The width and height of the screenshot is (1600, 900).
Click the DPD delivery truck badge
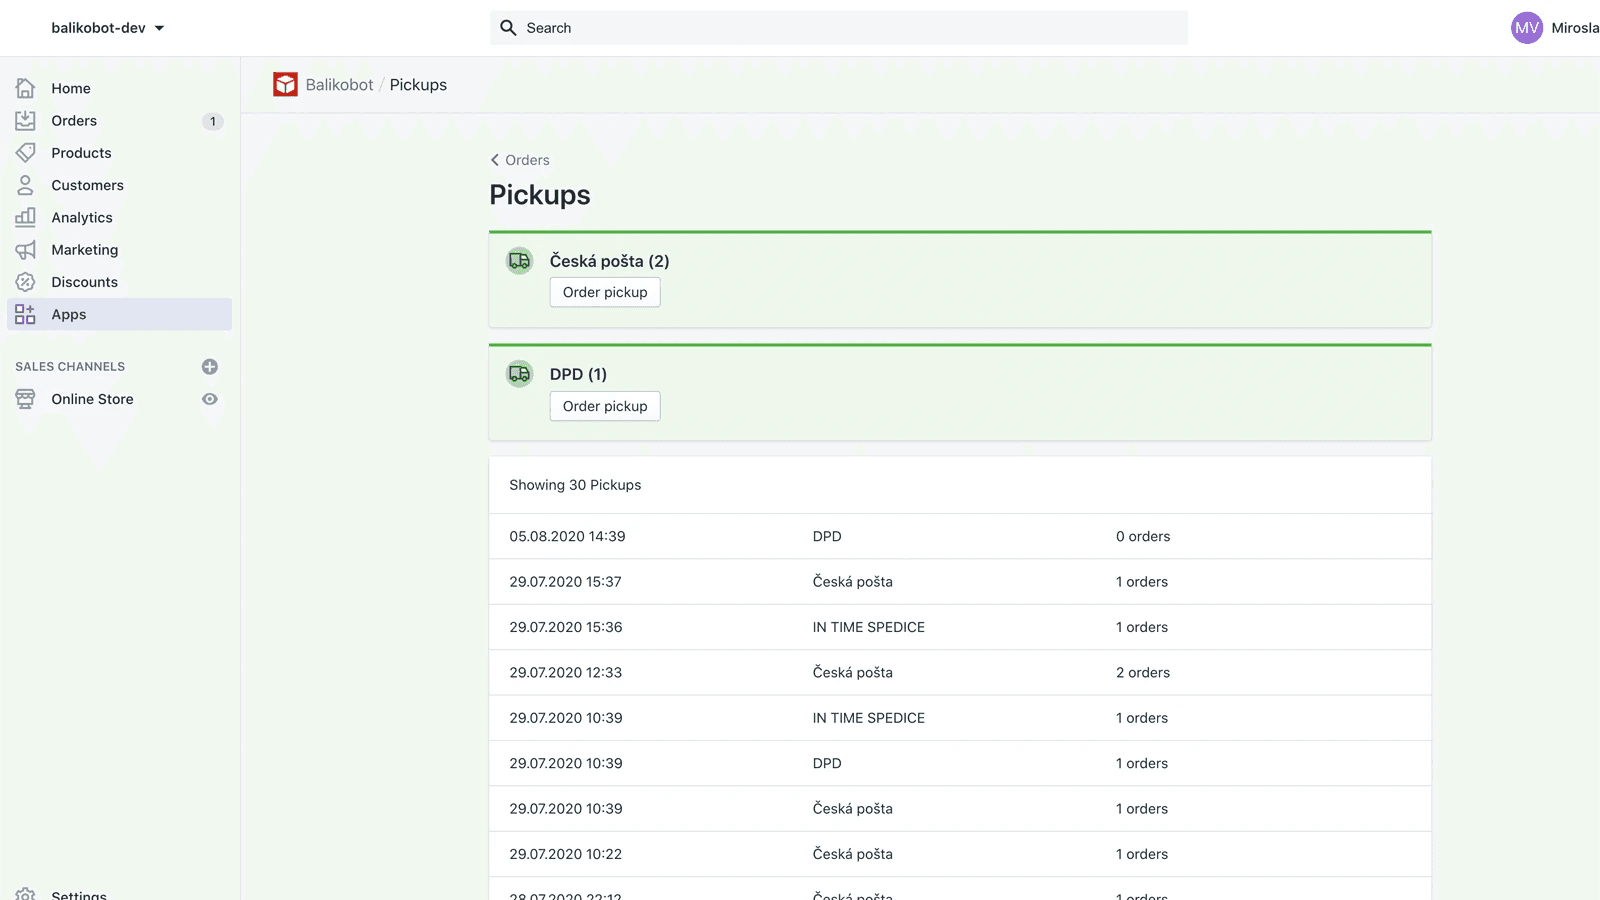[x=519, y=373]
